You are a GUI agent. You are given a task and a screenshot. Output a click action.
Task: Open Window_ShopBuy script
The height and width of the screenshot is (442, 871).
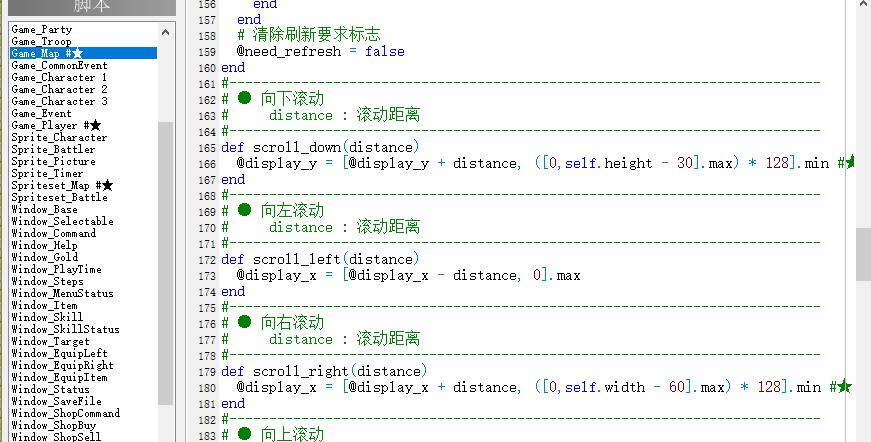[53, 425]
